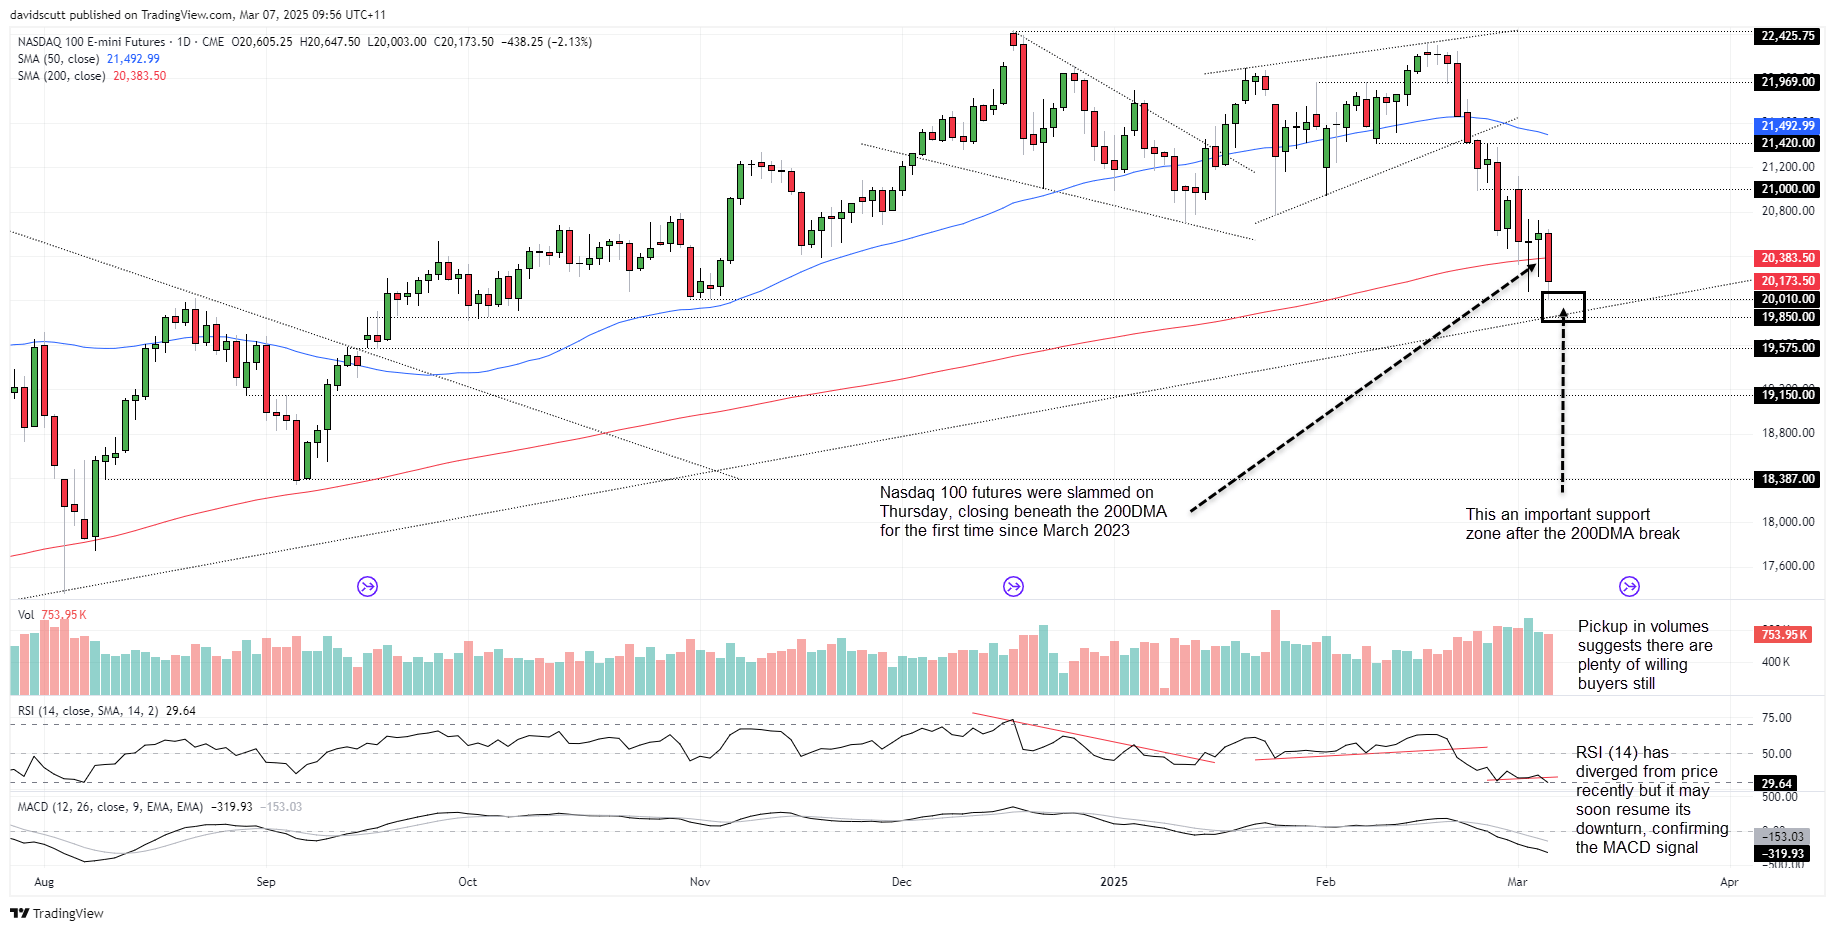Click the MACD (12, 26, close, 9, EMA, EMA) legend
The image size is (1835, 931).
click(x=159, y=807)
